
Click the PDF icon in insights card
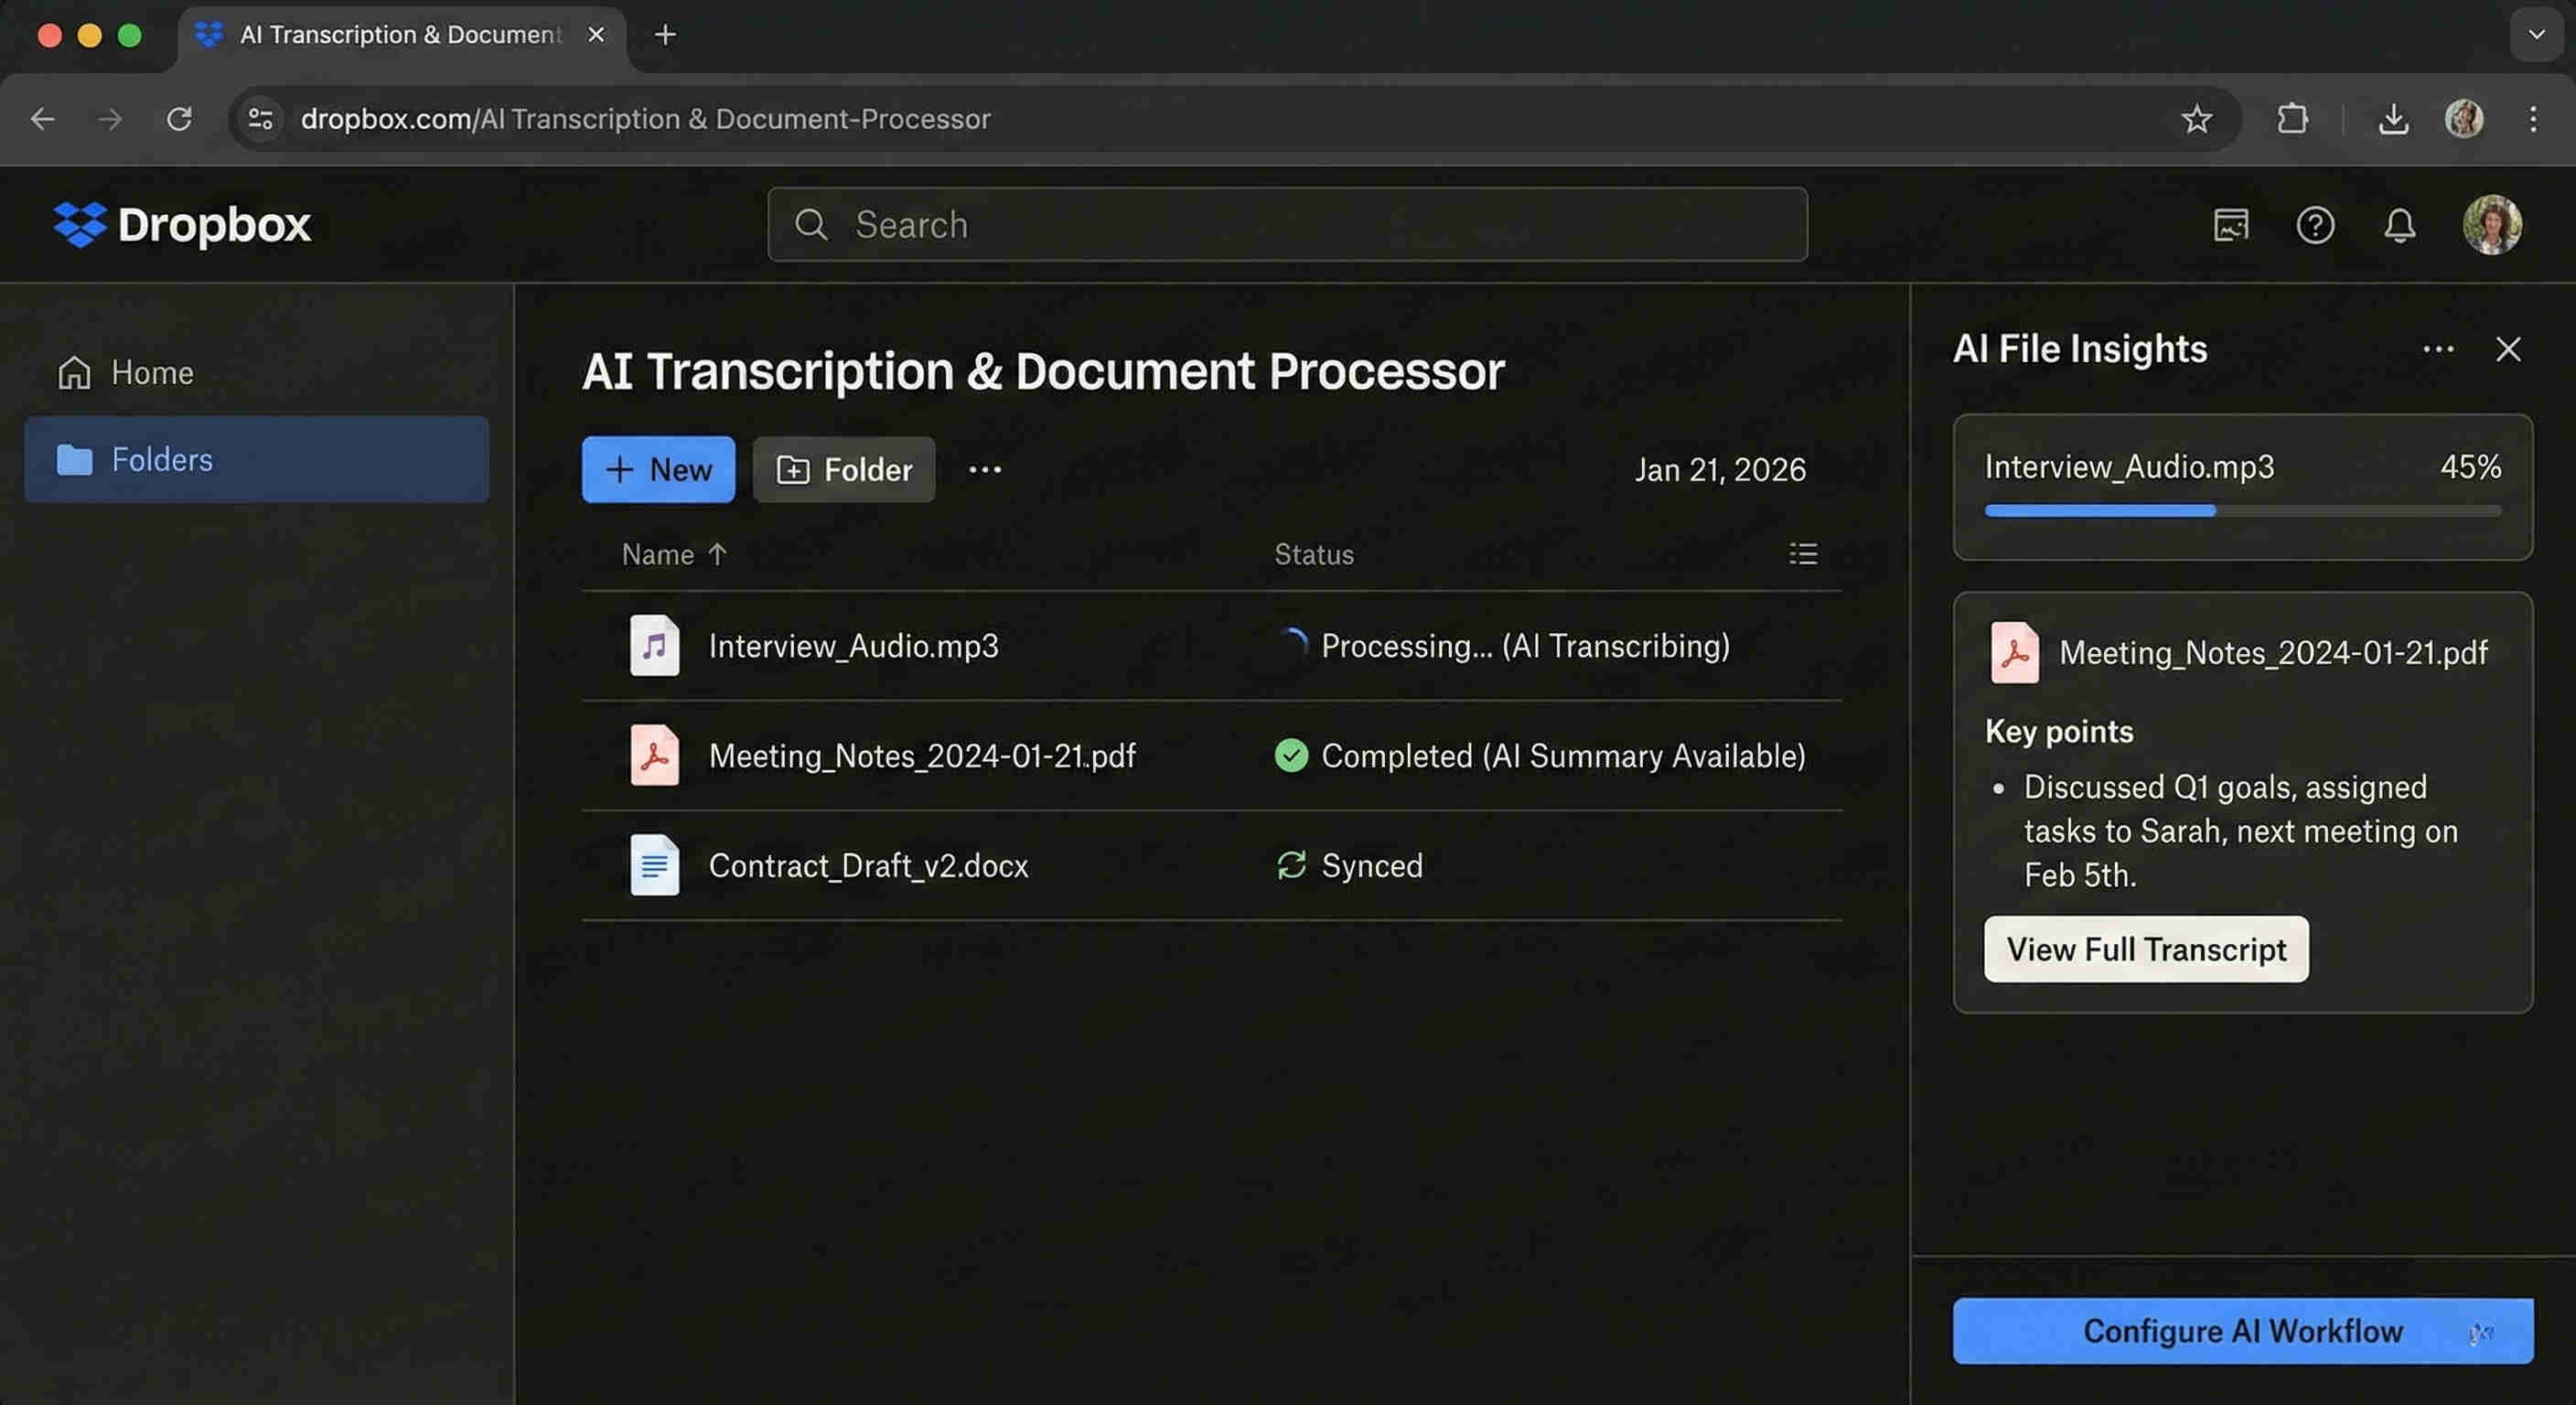pyautogui.click(x=2014, y=652)
